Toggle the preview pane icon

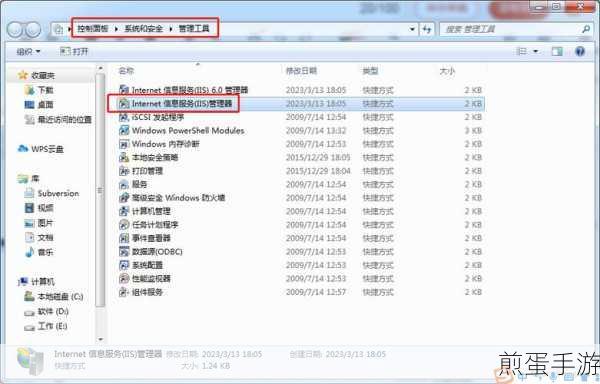(557, 51)
